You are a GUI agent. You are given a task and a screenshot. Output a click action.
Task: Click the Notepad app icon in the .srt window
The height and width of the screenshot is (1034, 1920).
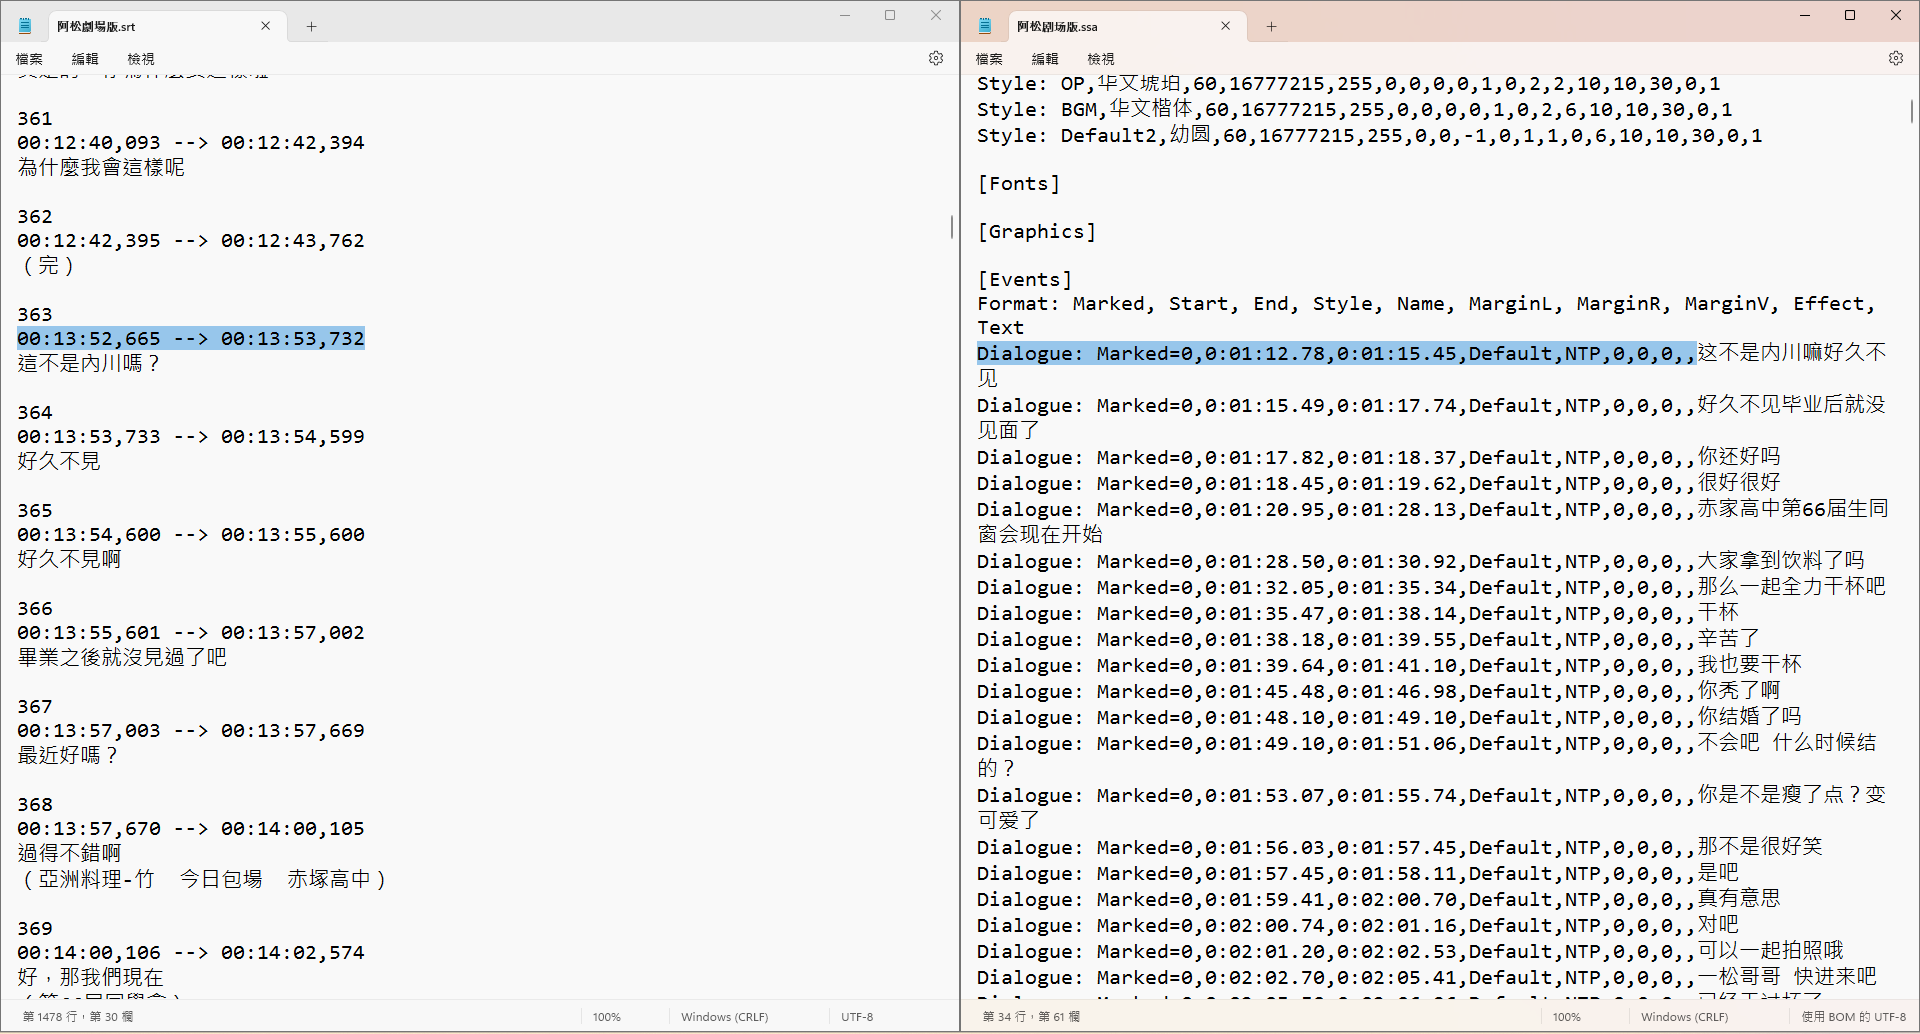click(25, 26)
